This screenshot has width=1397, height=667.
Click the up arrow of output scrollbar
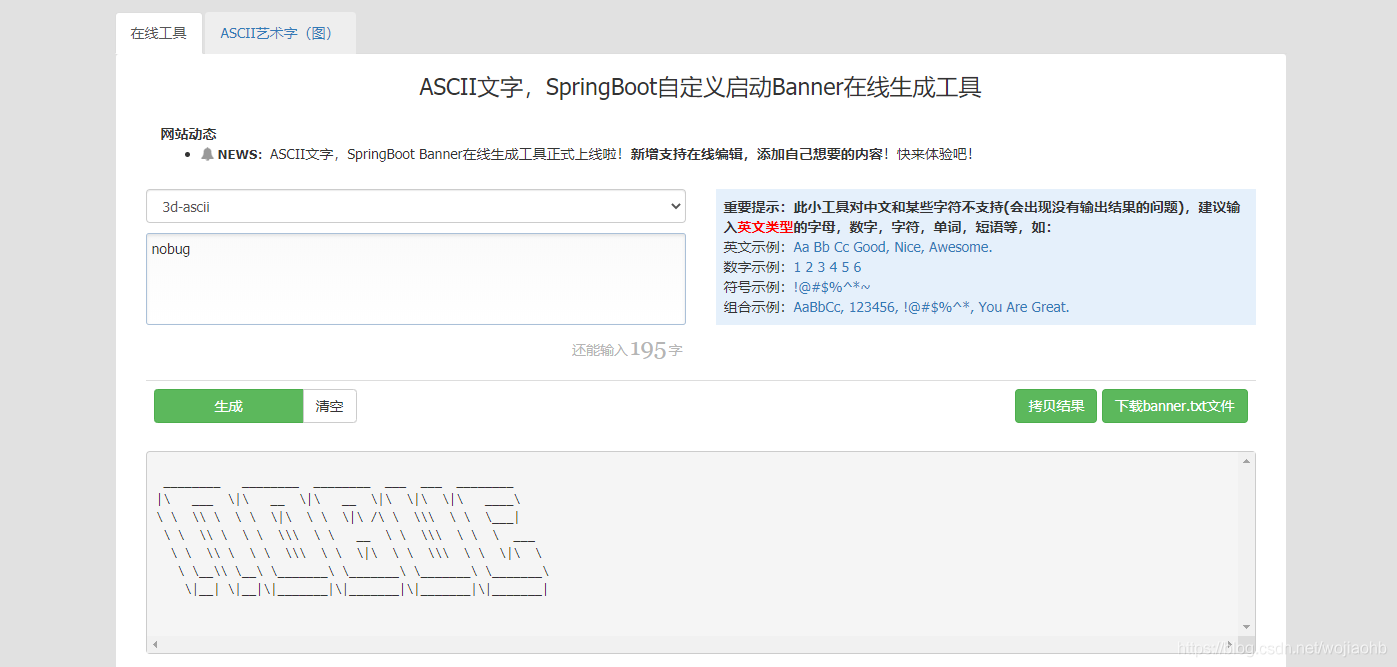point(1246,461)
